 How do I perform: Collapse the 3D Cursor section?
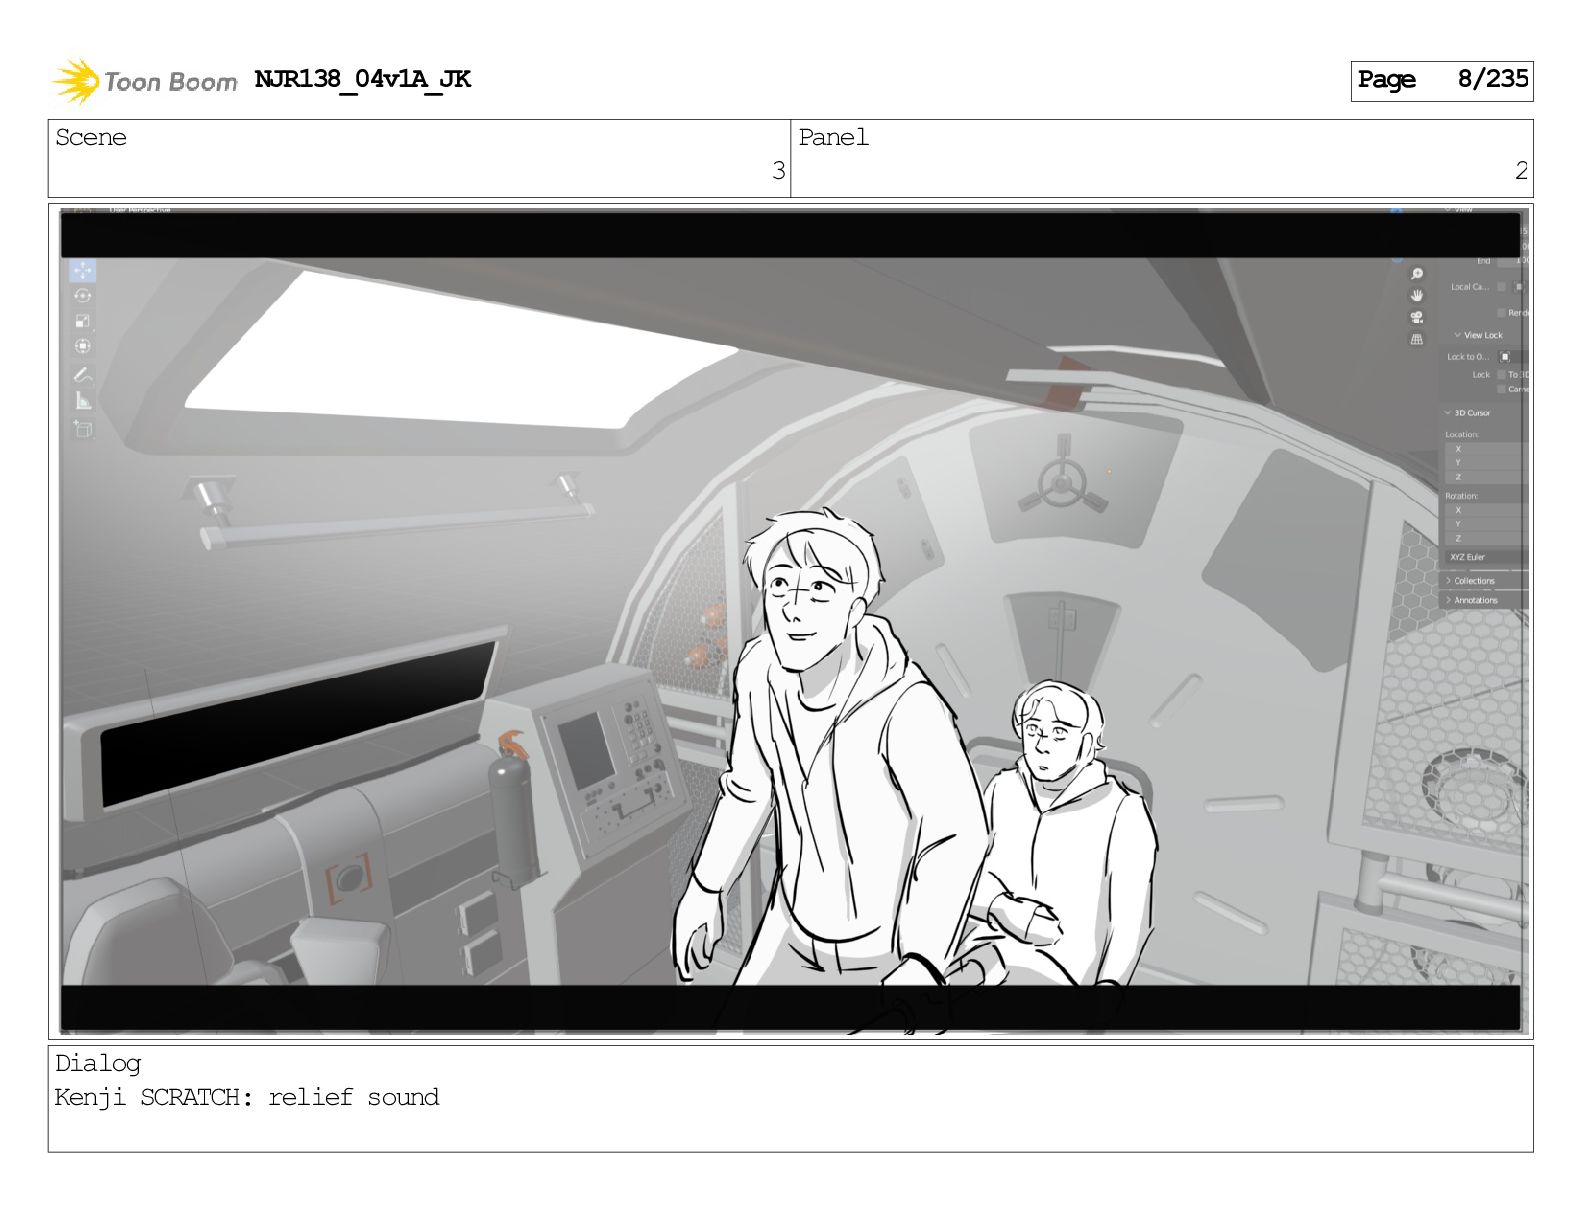[x=1467, y=412]
